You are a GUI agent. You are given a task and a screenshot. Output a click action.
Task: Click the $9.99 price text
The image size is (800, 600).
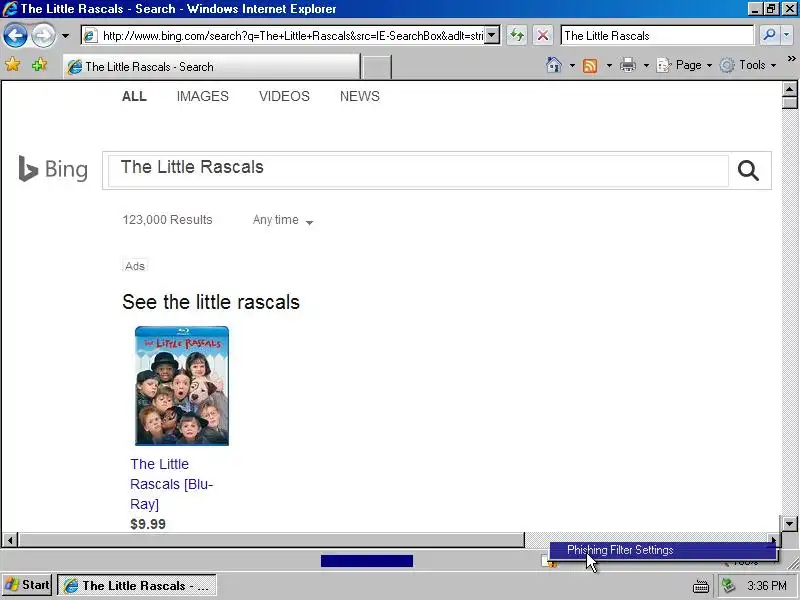148,524
